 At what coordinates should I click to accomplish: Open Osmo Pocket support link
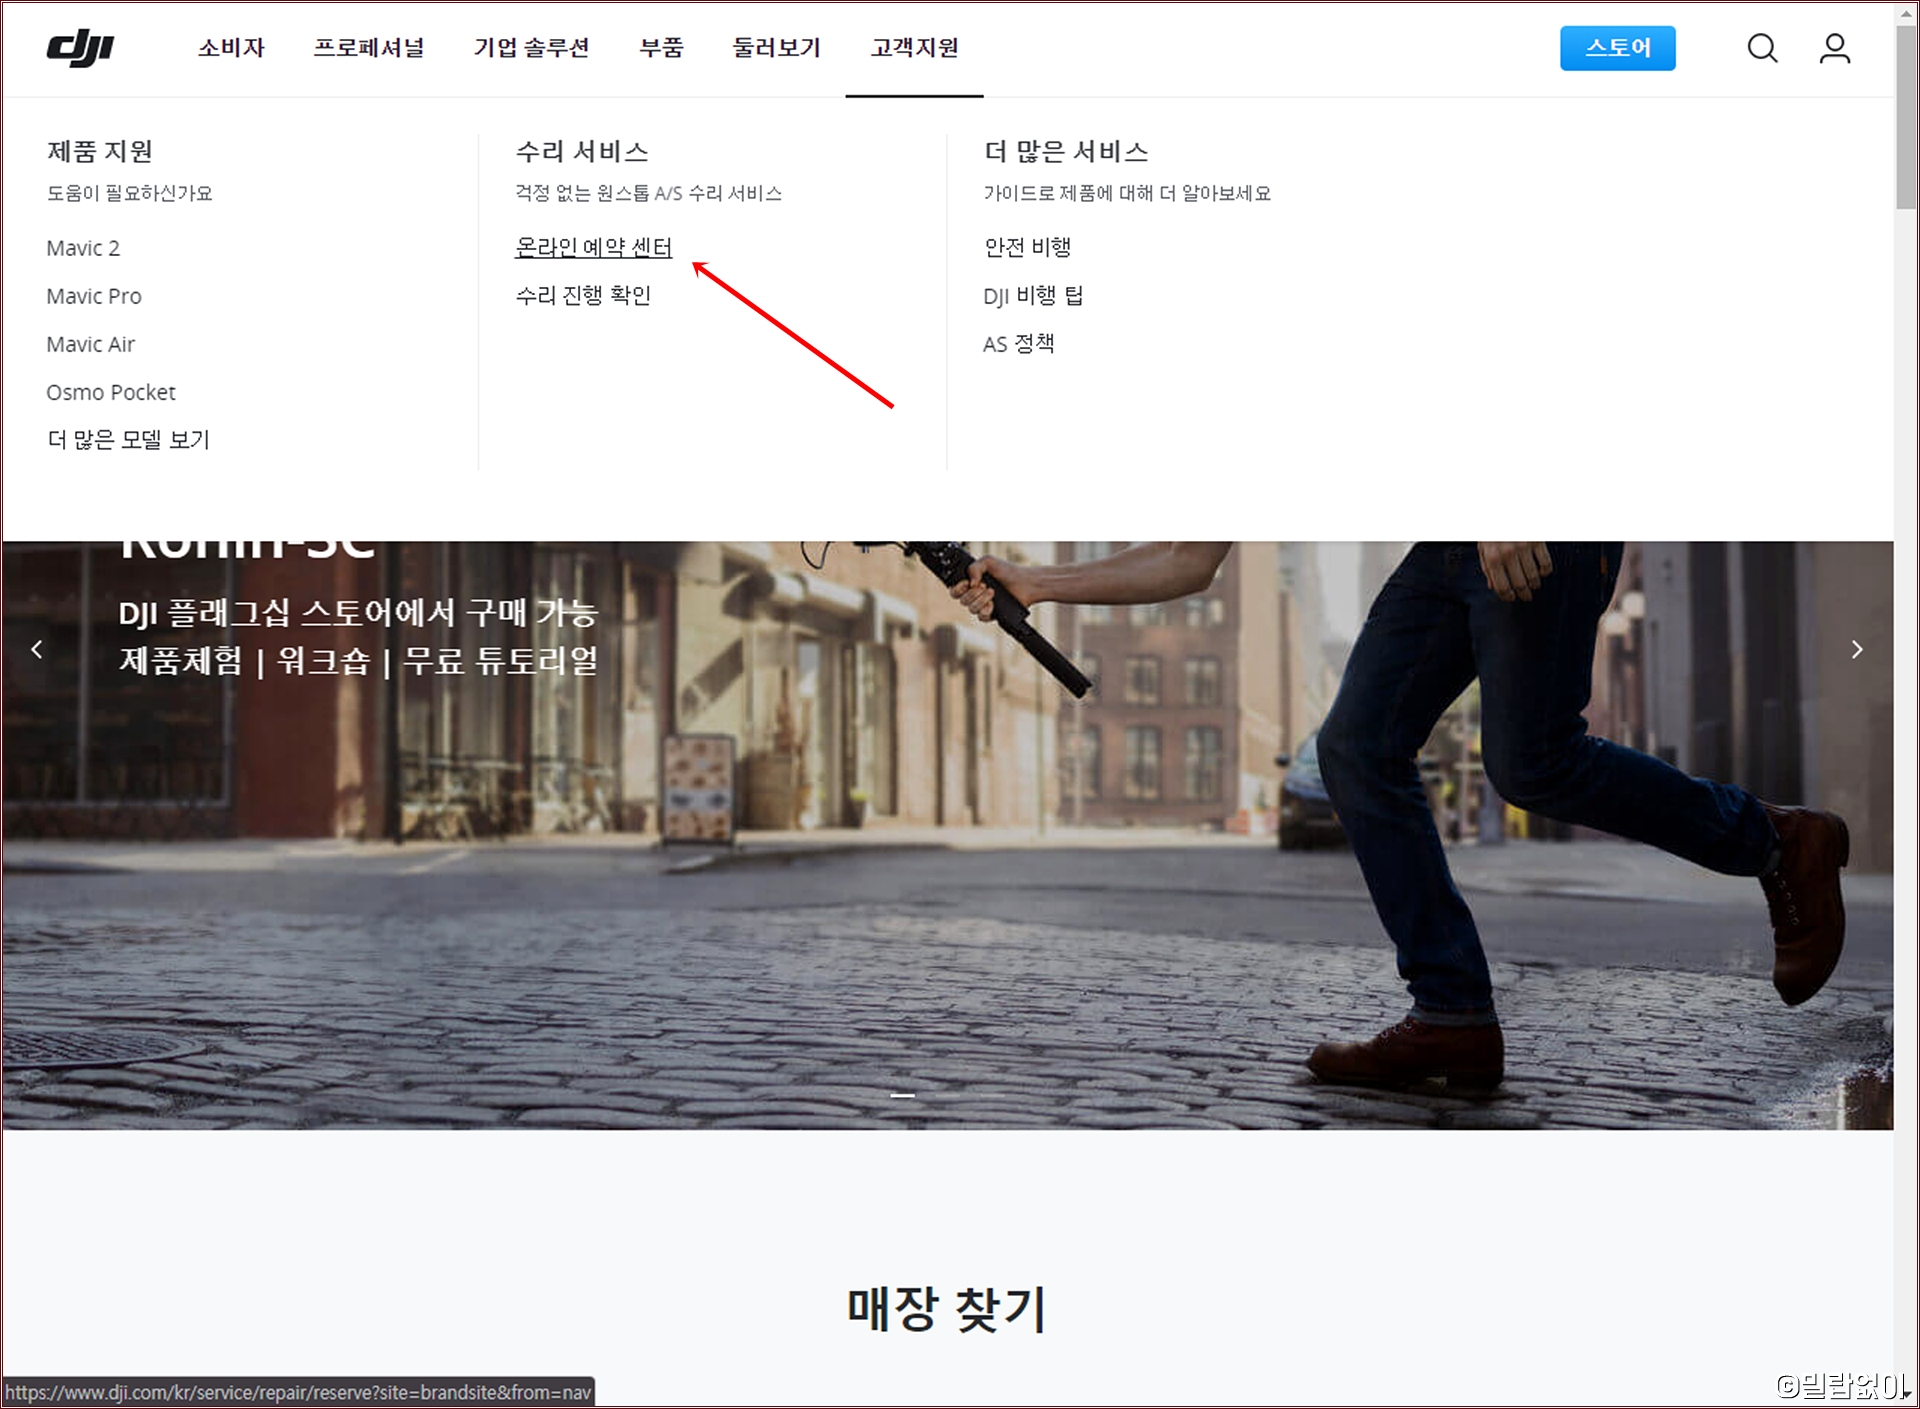point(111,392)
